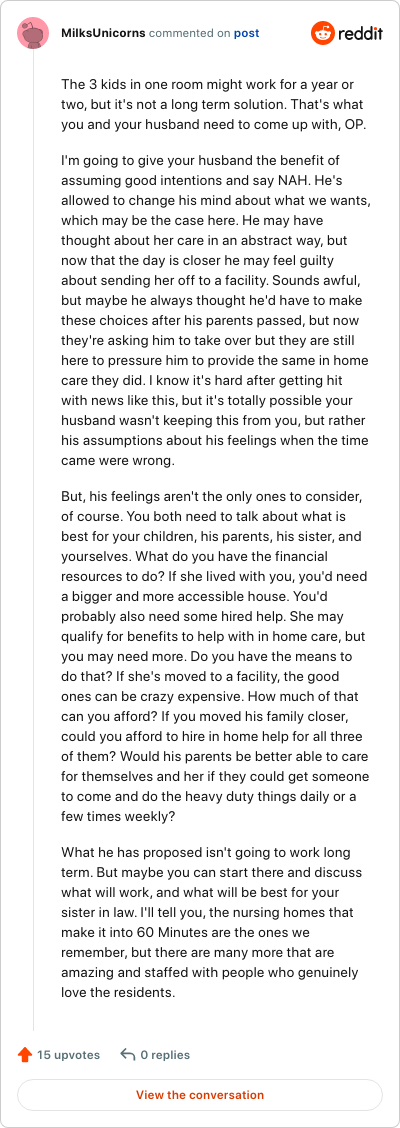Click the View the conversation button
The height and width of the screenshot is (1128, 400).
tap(200, 1096)
